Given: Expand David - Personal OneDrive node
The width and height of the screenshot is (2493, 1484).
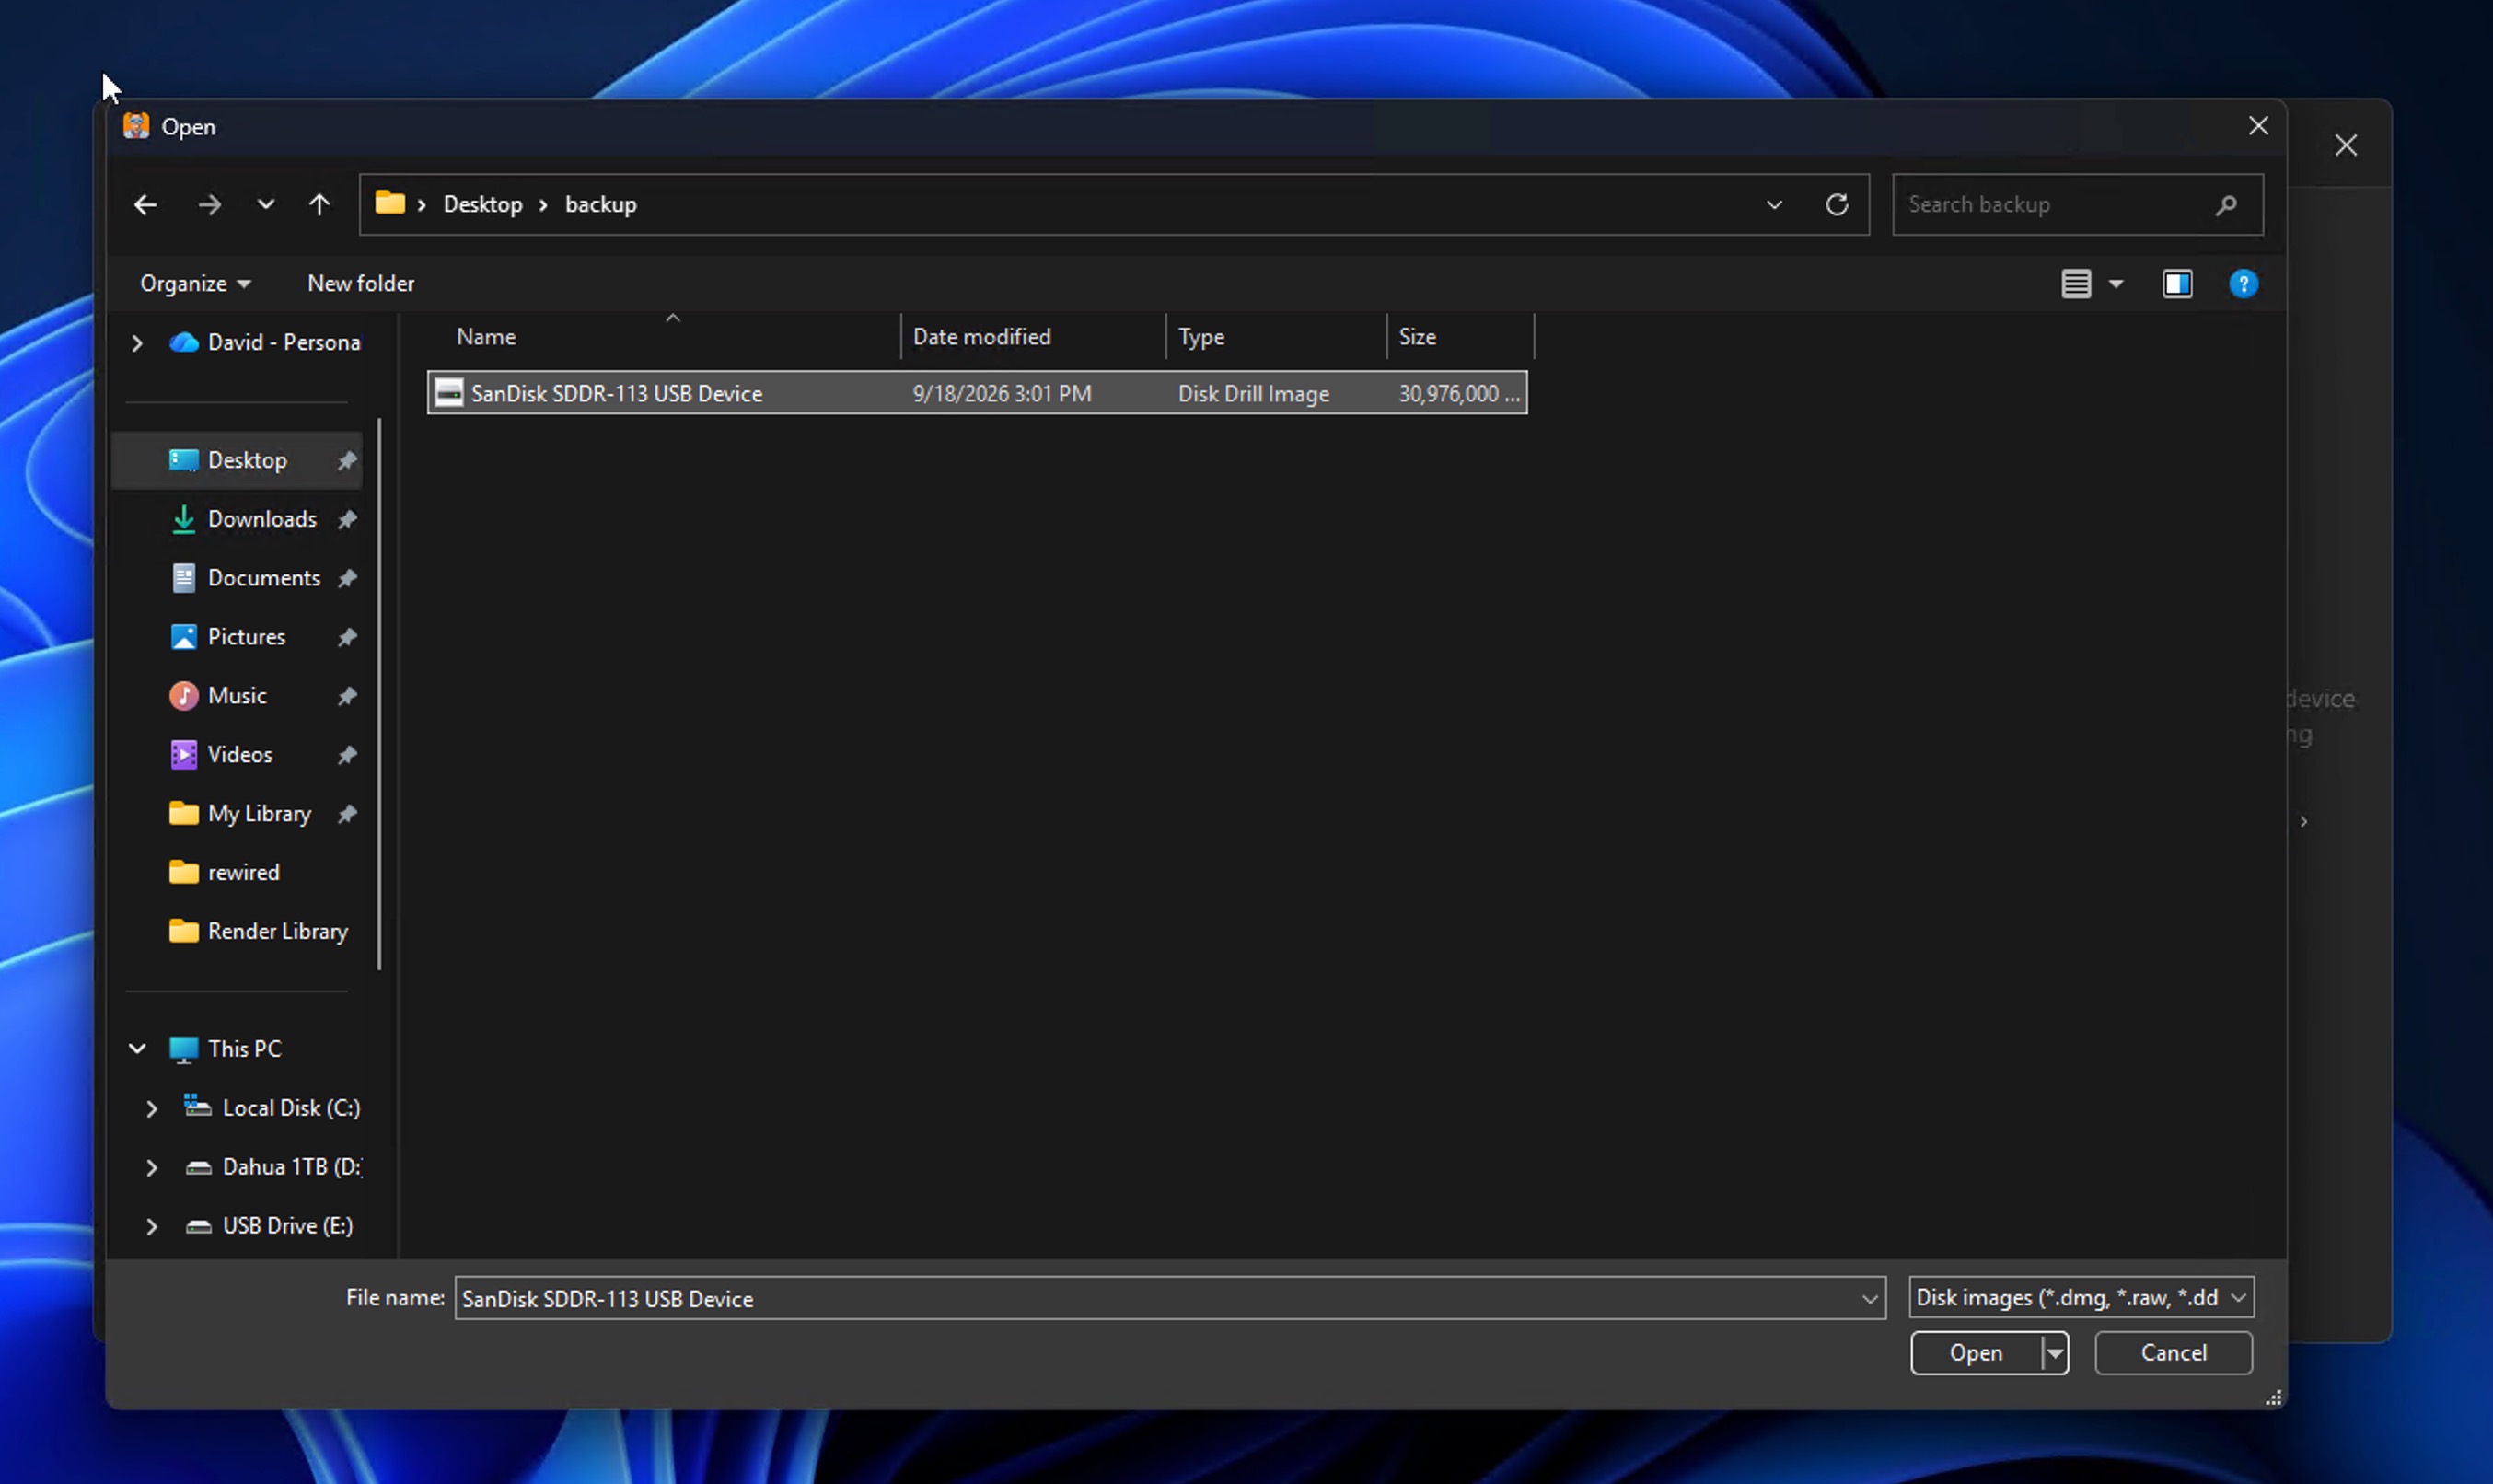Looking at the screenshot, I should pos(137,343).
